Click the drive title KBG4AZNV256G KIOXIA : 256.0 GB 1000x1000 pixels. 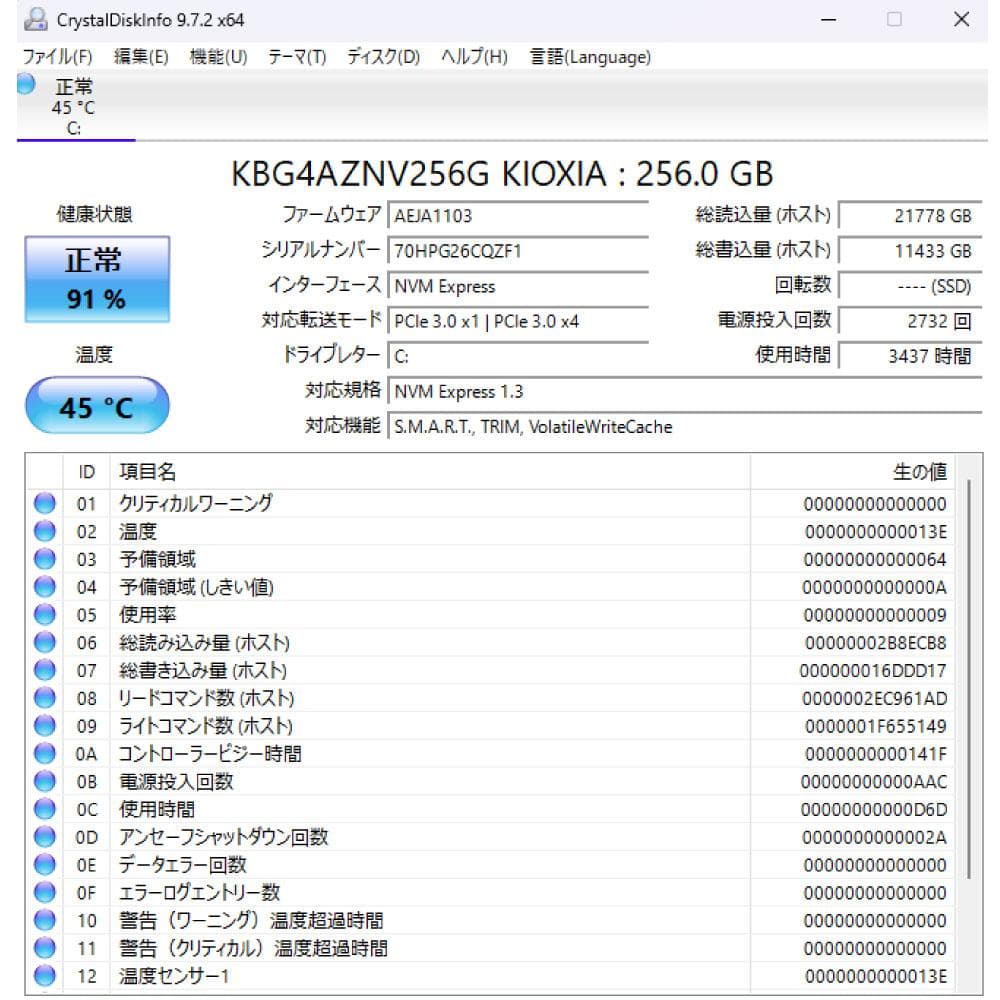click(x=502, y=173)
